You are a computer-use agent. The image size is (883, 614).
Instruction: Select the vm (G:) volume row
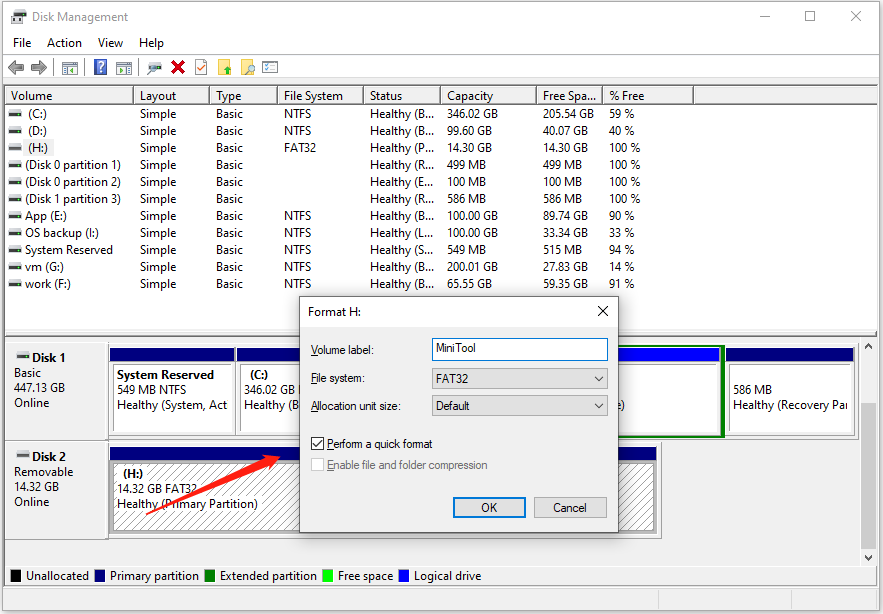coord(46,267)
